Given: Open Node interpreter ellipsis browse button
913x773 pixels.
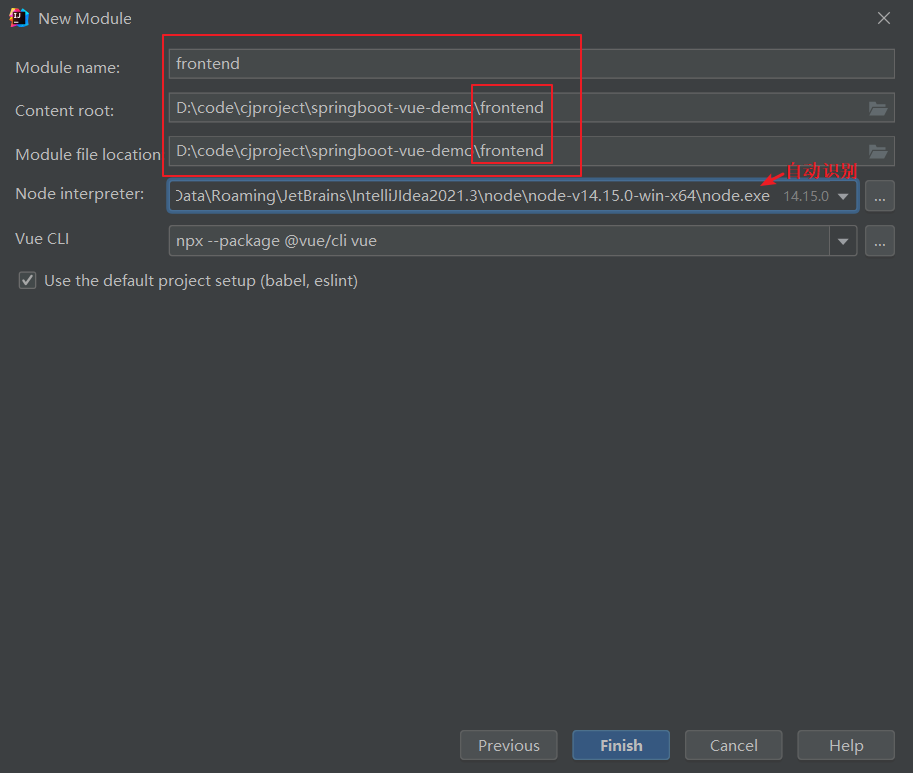Looking at the screenshot, I should [x=879, y=196].
